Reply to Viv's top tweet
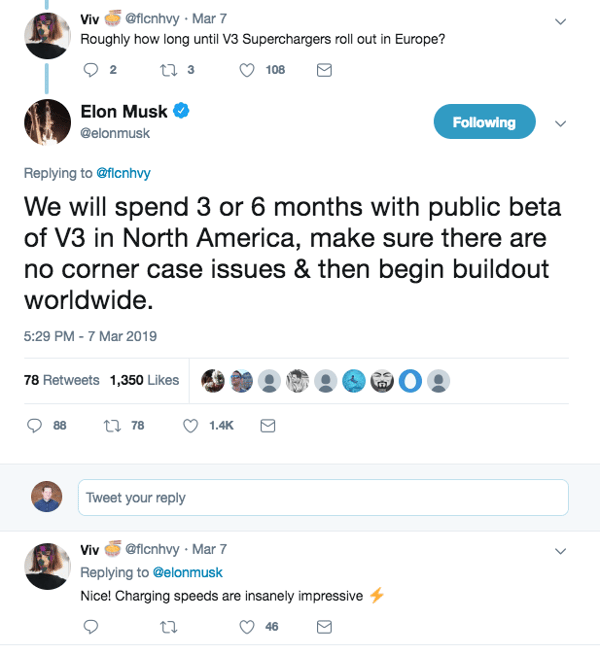600x654 pixels. tap(90, 70)
